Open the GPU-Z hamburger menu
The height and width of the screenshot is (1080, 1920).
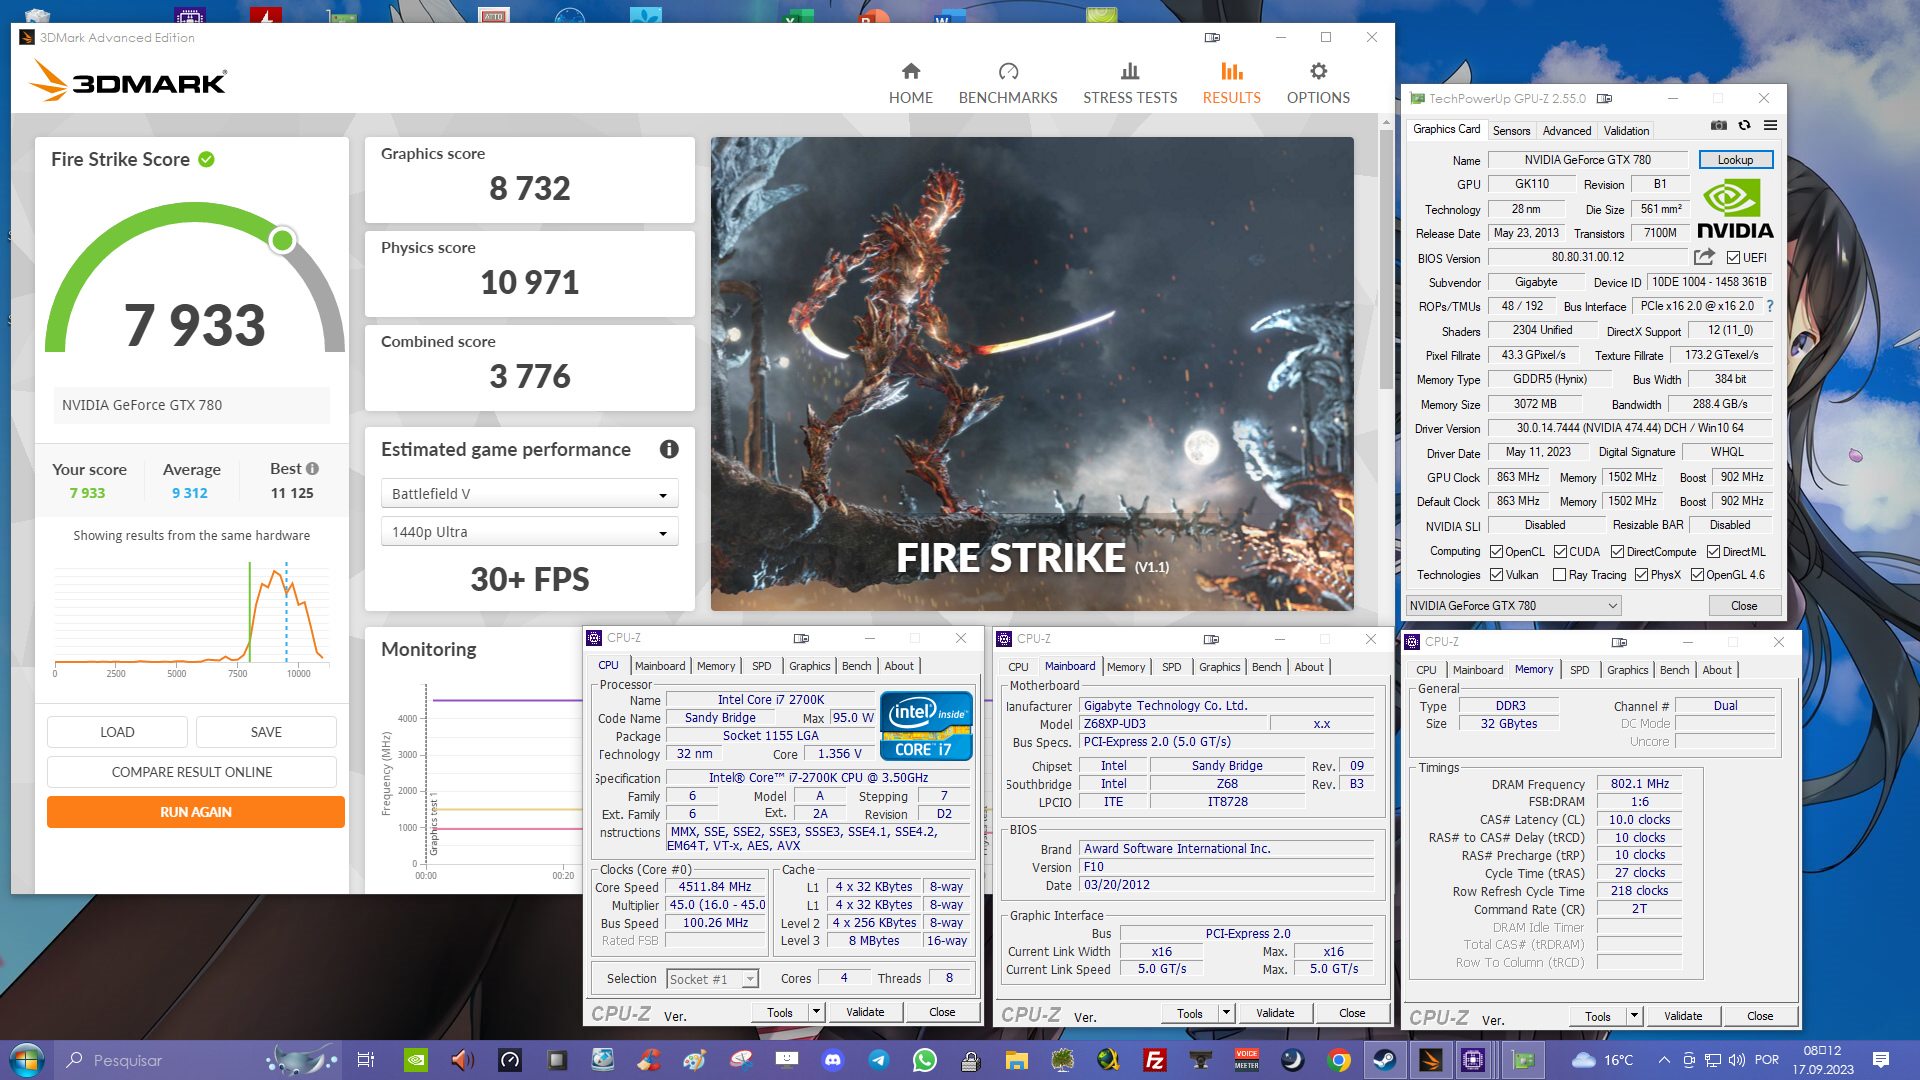pos(1770,126)
